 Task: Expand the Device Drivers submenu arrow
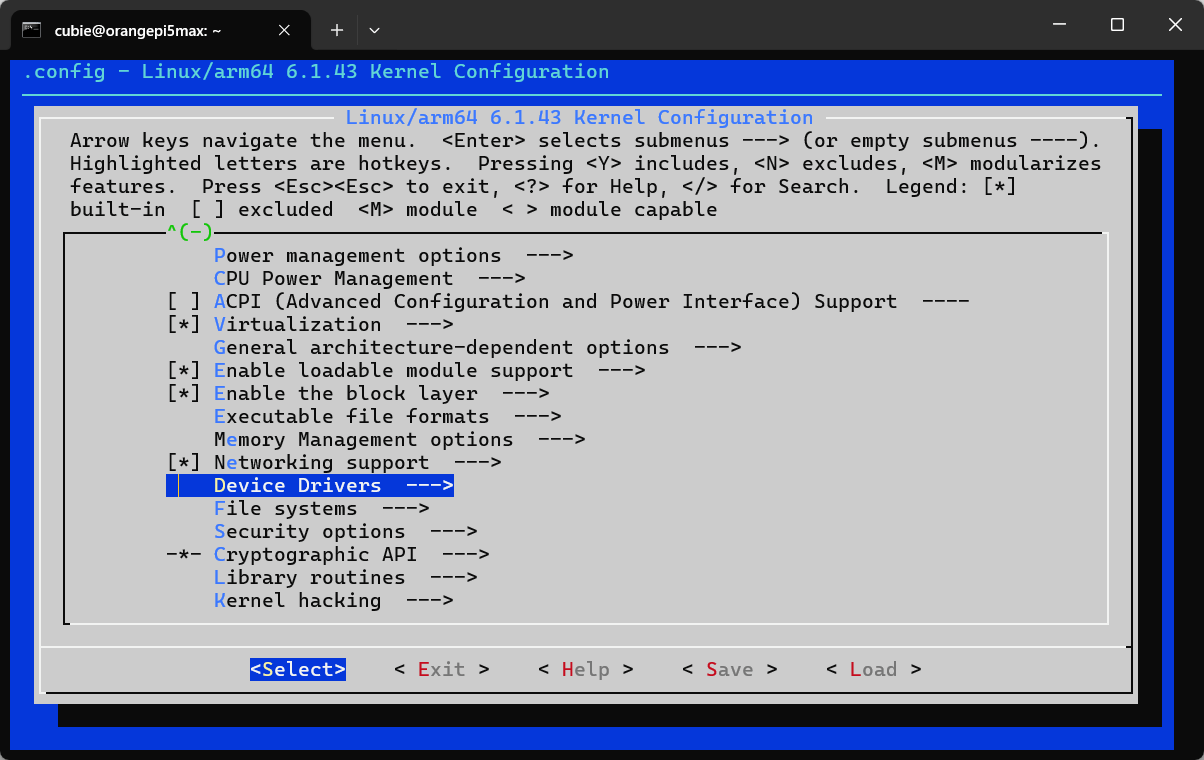pos(429,486)
